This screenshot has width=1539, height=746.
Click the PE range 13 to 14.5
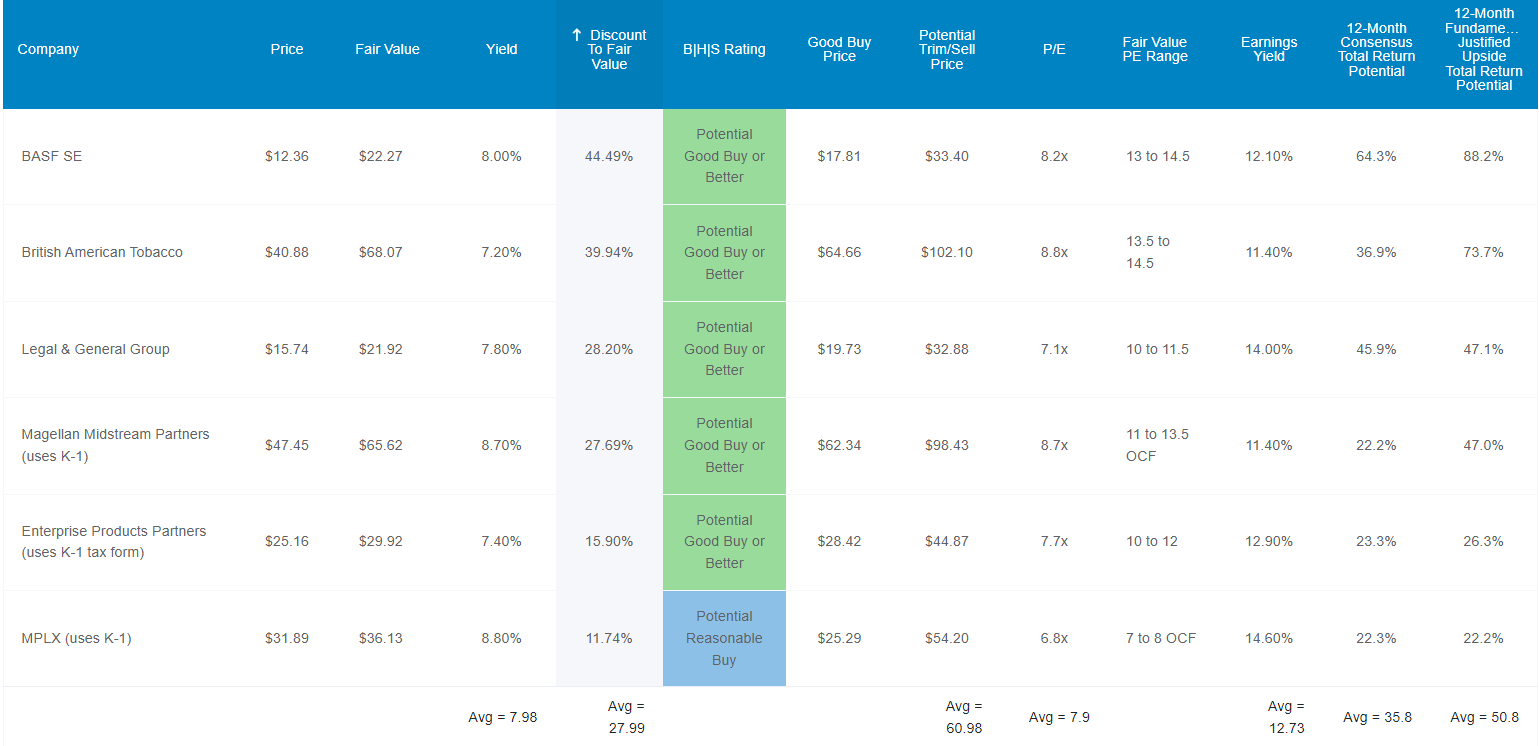point(1158,156)
